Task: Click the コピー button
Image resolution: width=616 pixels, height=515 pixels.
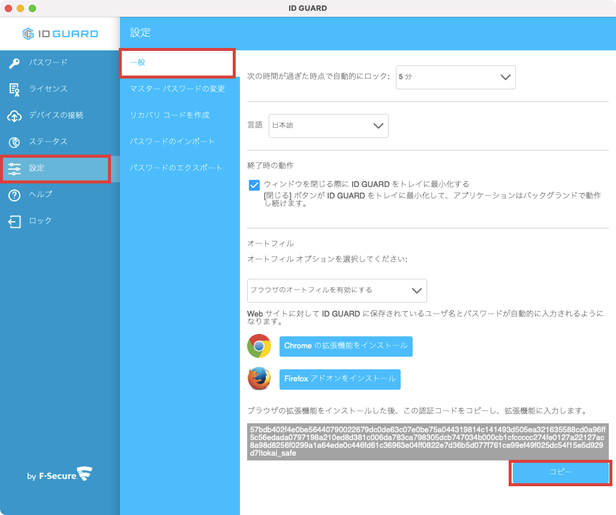Action: (561, 473)
